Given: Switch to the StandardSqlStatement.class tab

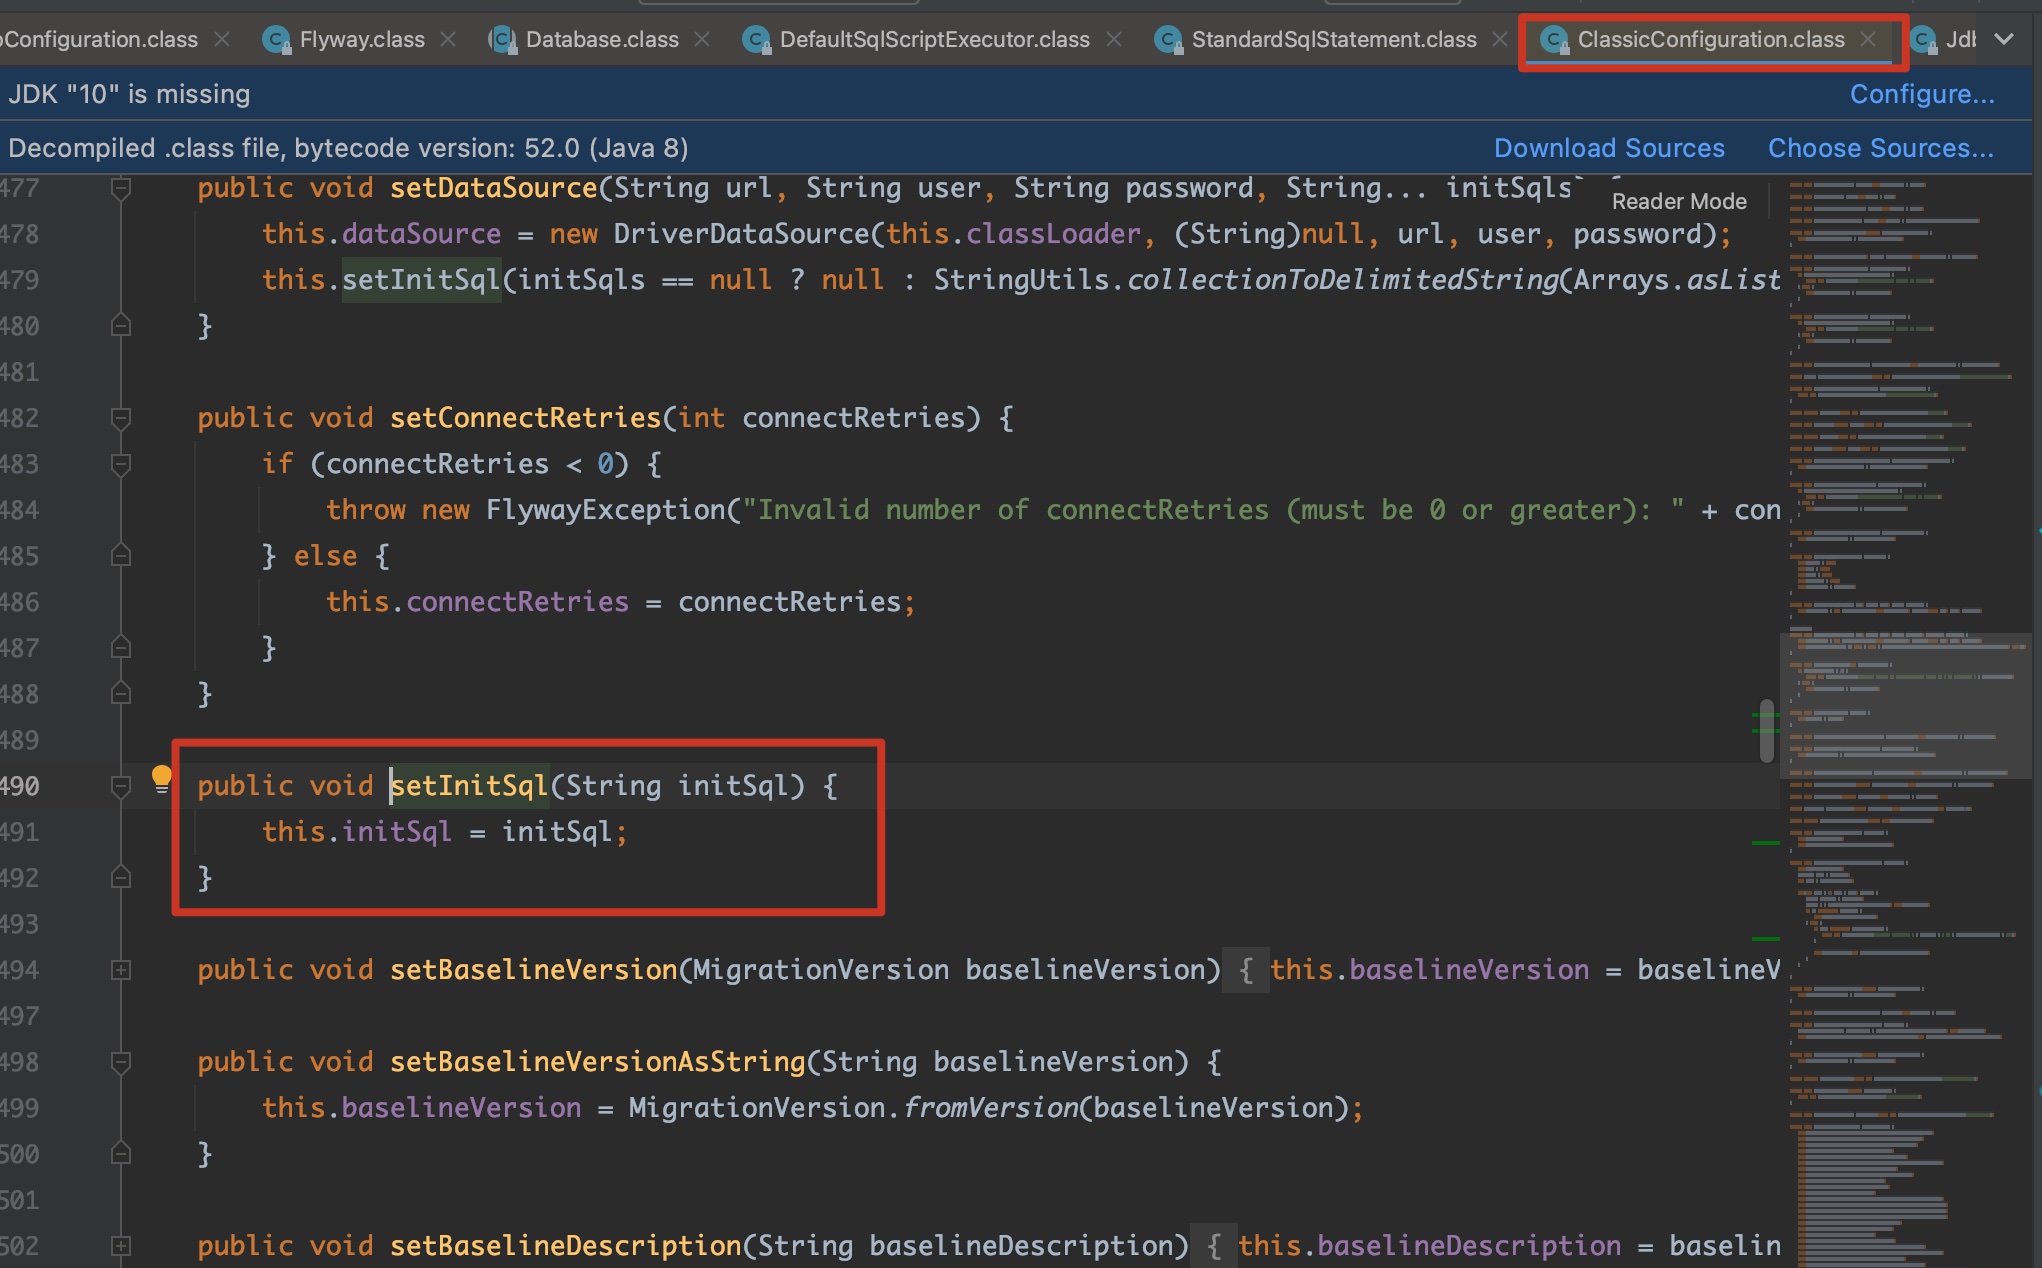Looking at the screenshot, I should 1333,40.
